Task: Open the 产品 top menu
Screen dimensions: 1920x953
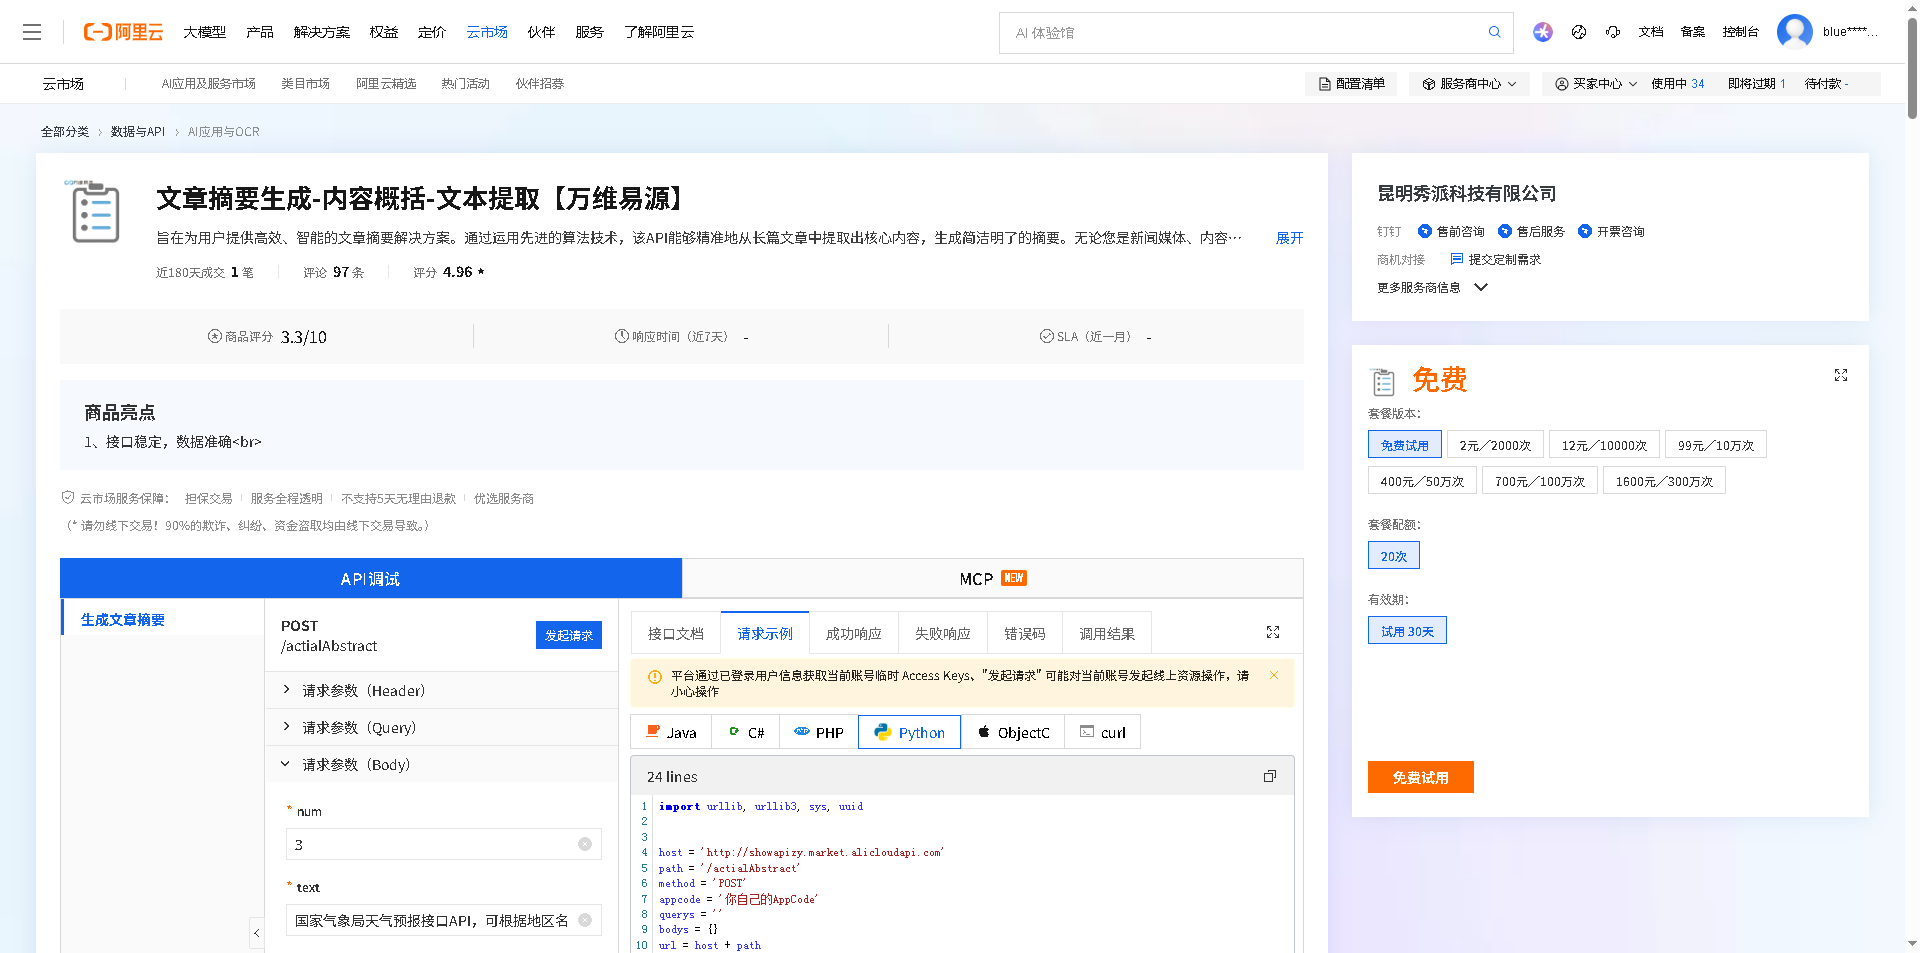Action: [x=260, y=32]
